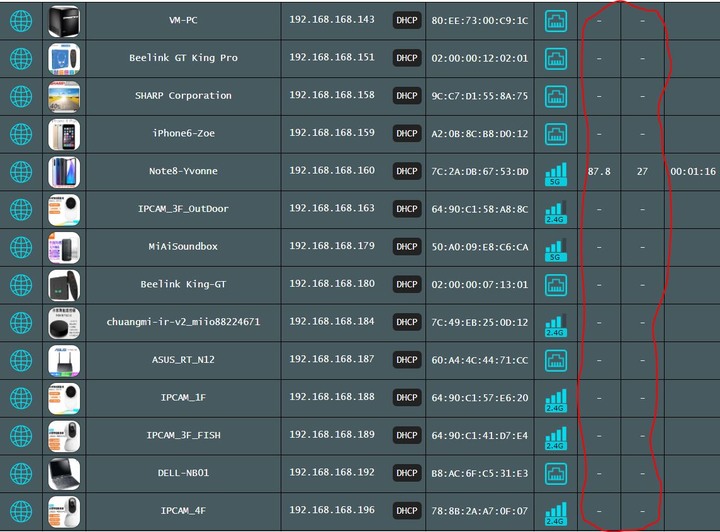Viewport: 720px width, 532px height.
Task: Click the 5G signal icon for MiAiSoundbox
Action: click(556, 249)
